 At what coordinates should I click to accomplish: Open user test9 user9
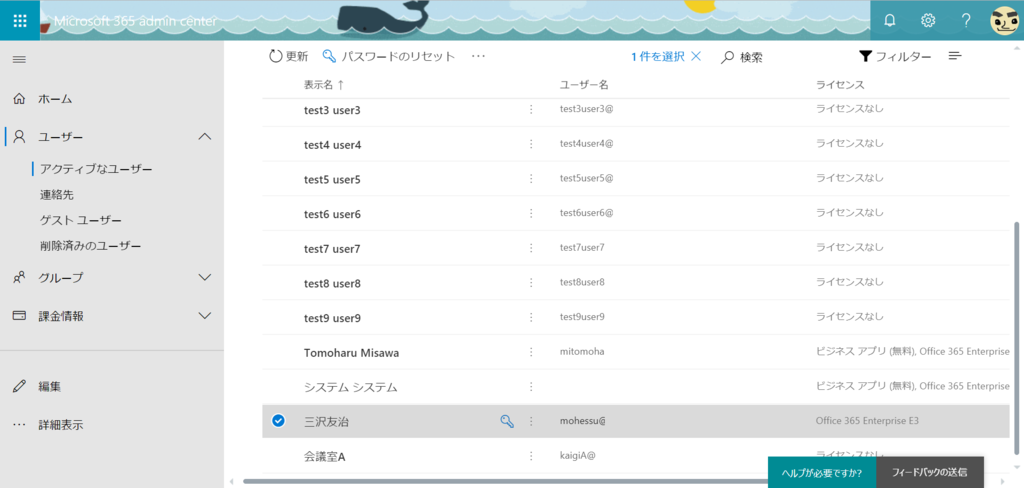332,318
